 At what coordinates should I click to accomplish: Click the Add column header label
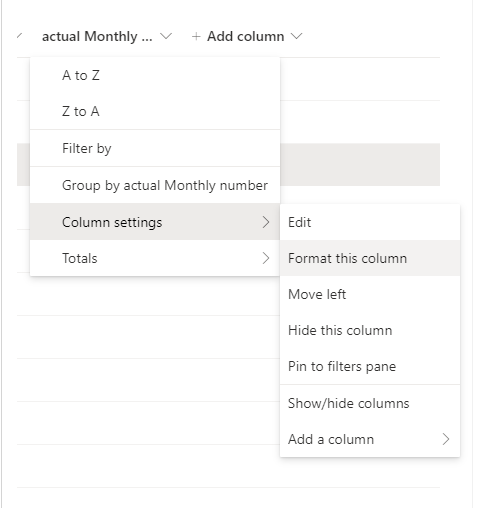tap(246, 36)
